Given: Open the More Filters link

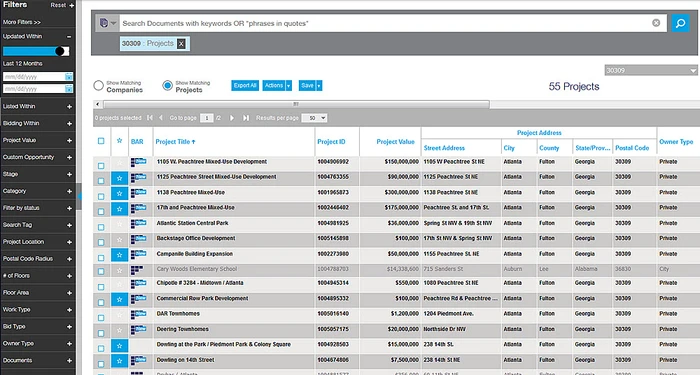Looking at the screenshot, I should 21,22.
